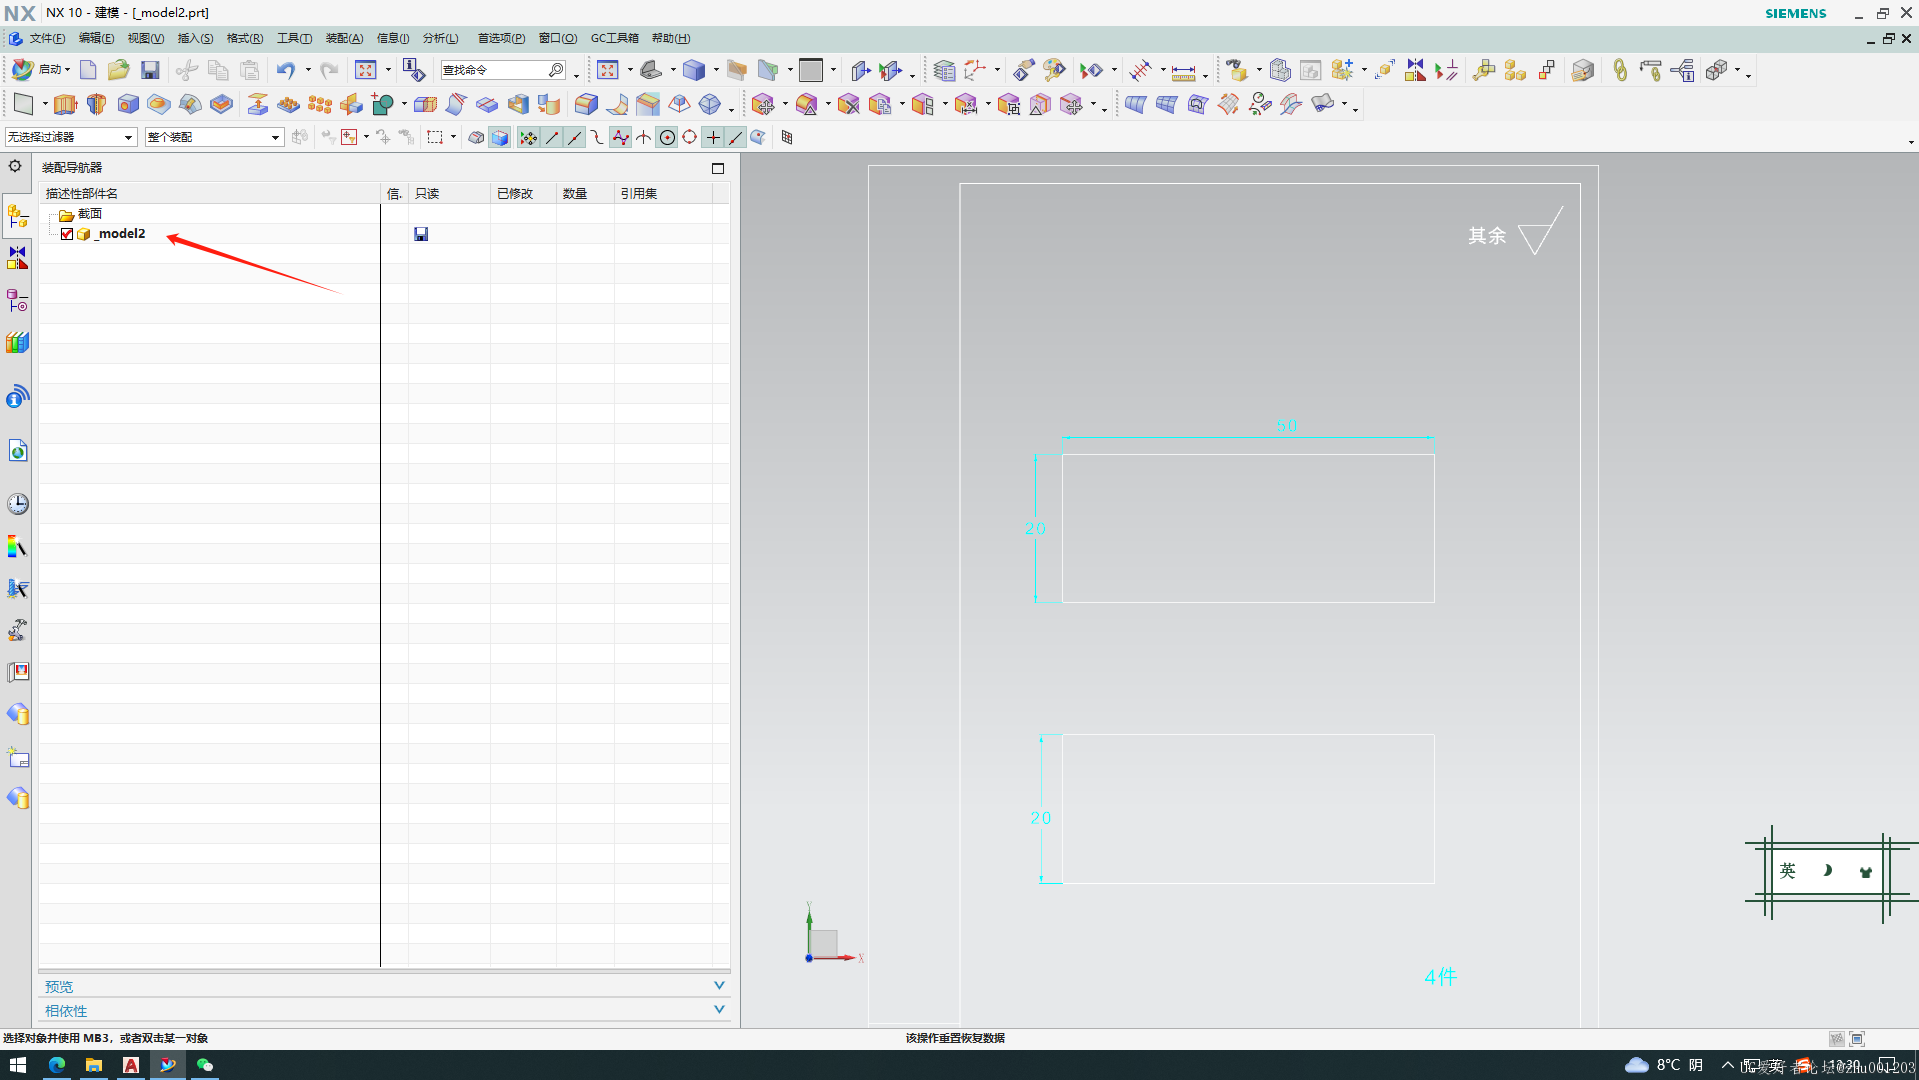
Task: Undo the last action
Action: pyautogui.click(x=285, y=70)
